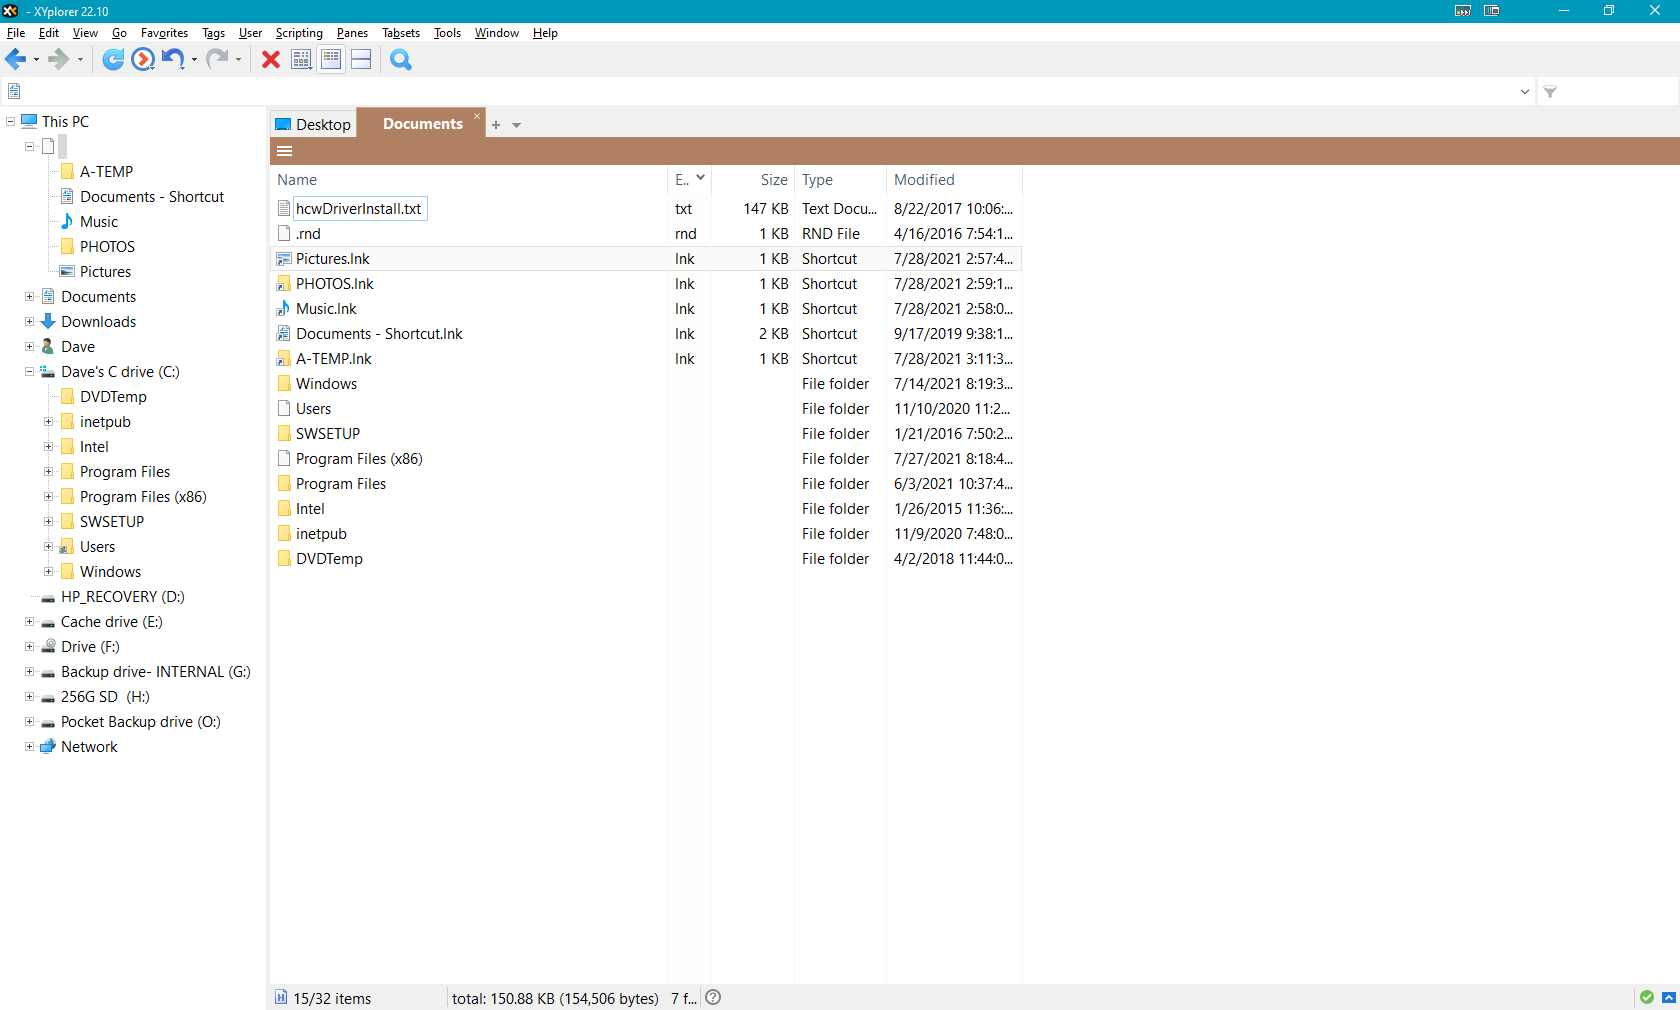Image resolution: width=1680 pixels, height=1010 pixels.
Task: Open the hamburger menu in the pane header
Action: pyautogui.click(x=285, y=151)
